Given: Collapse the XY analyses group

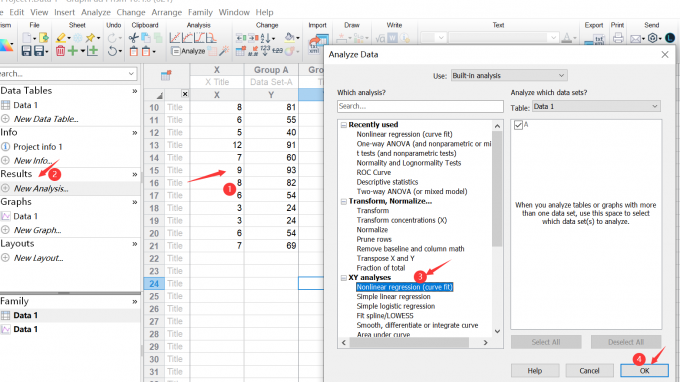Looking at the screenshot, I should click(x=343, y=278).
